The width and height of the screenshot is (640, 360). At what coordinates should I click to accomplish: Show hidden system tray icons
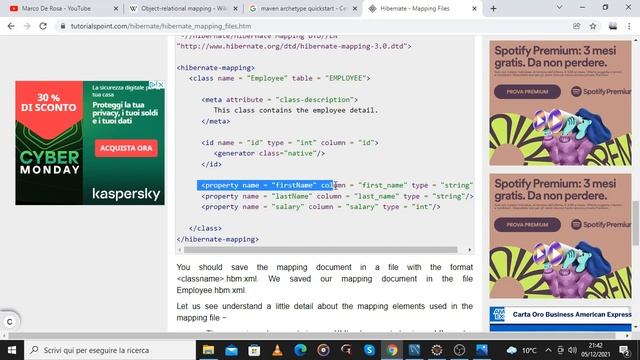click(548, 350)
